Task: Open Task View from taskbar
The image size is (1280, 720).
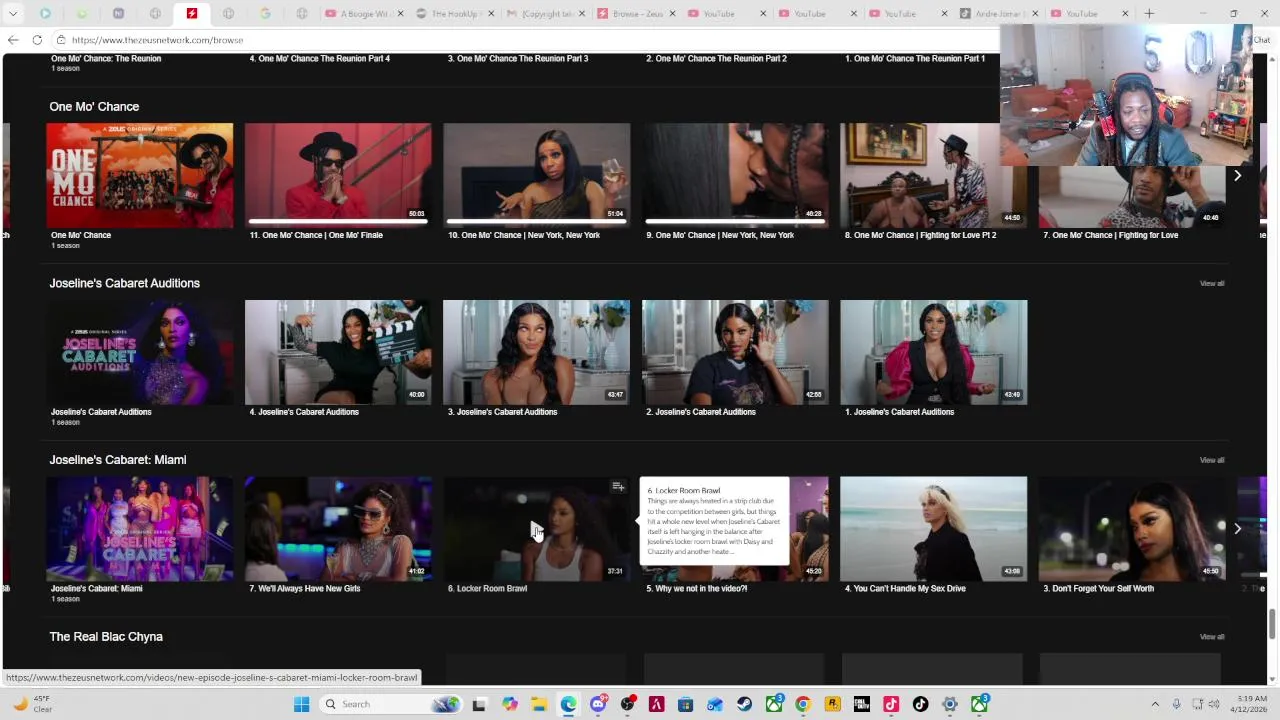Action: click(479, 704)
